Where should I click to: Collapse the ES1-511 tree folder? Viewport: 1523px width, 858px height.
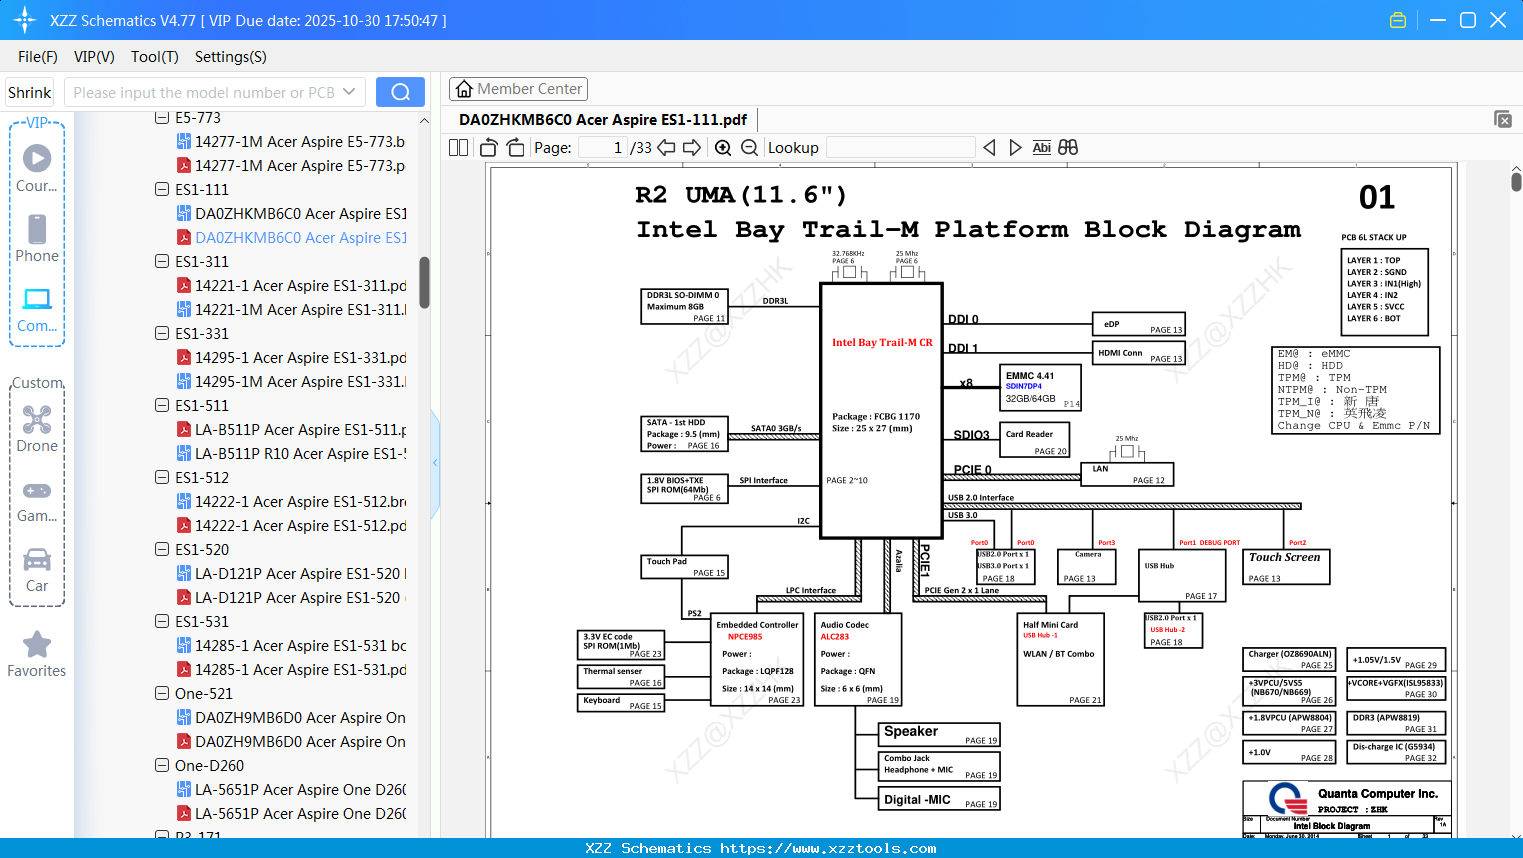pyautogui.click(x=162, y=406)
